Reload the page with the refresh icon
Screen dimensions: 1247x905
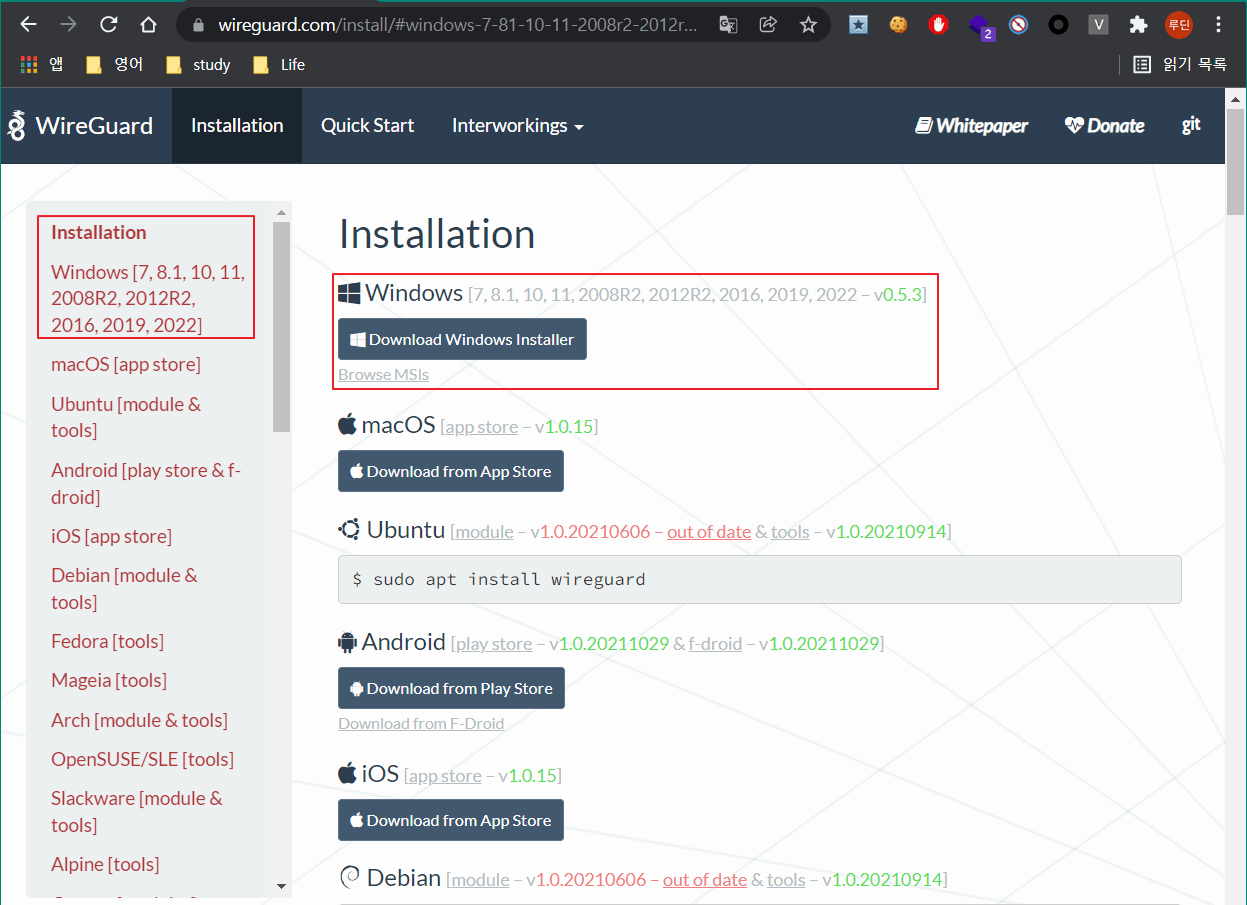pyautogui.click(x=108, y=25)
